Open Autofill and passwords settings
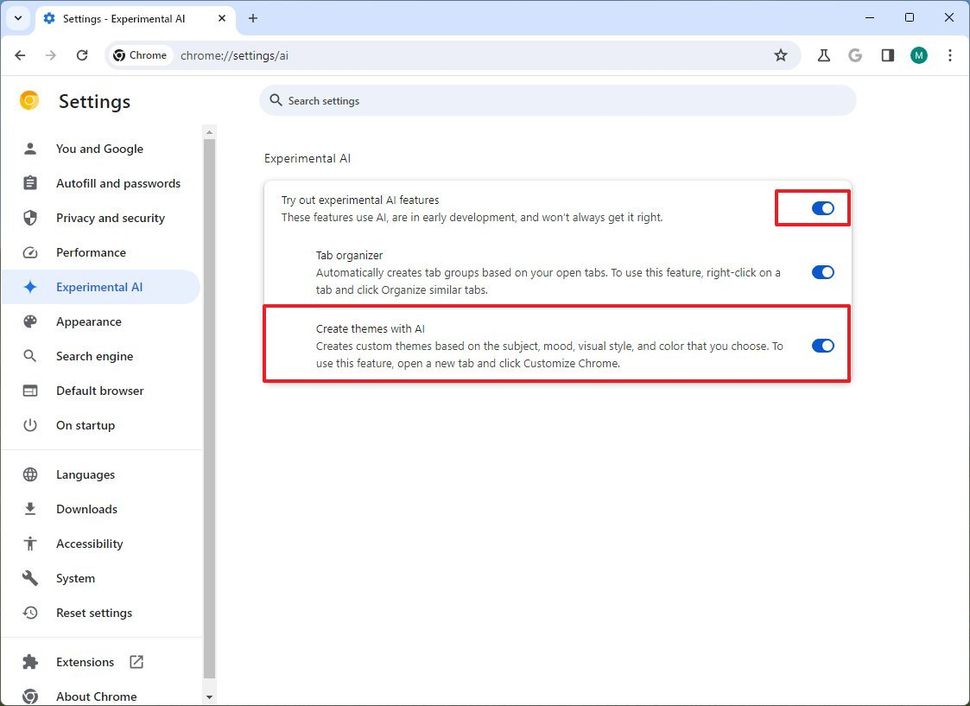970x706 pixels. coord(118,183)
